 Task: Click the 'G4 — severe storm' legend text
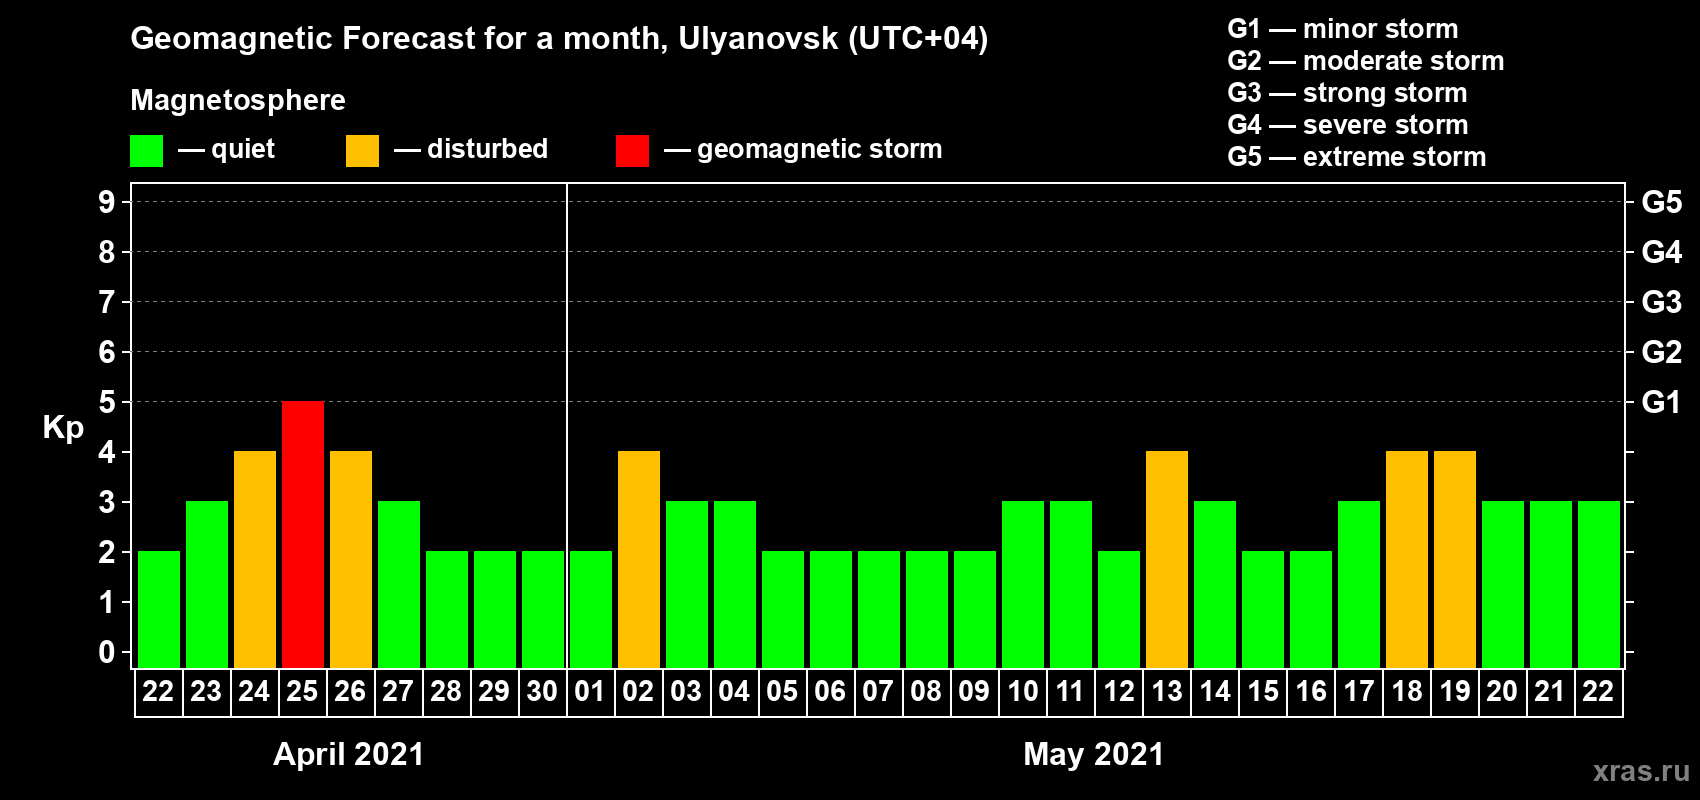pos(1348,125)
